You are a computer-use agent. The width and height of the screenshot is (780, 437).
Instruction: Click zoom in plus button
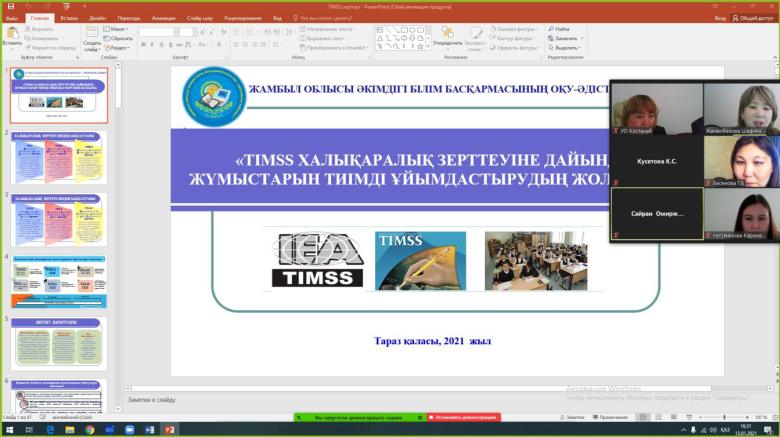click(x=747, y=417)
